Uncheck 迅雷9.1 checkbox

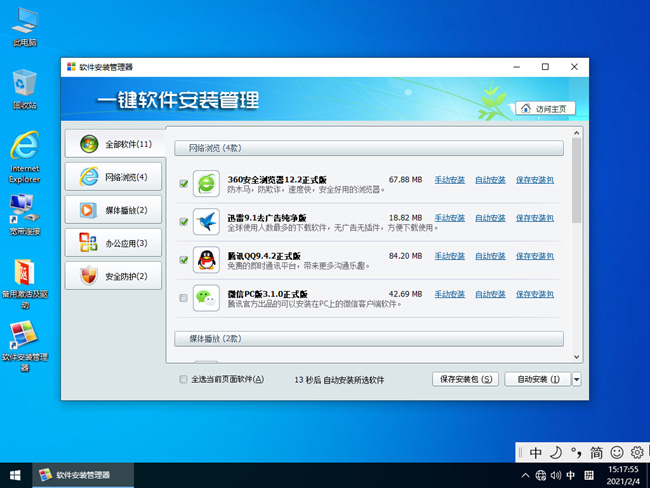(184, 222)
